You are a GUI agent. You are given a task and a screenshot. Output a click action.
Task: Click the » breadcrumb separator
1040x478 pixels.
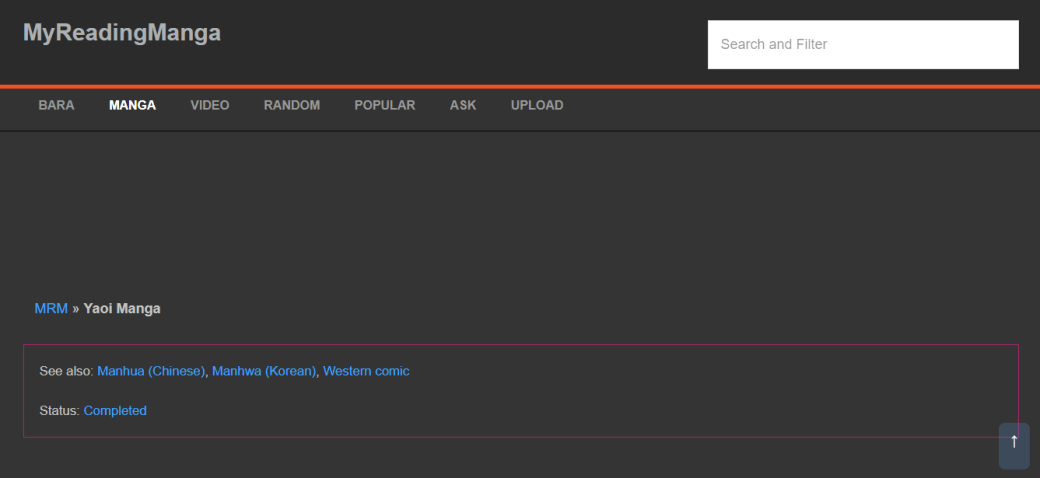pyautogui.click(x=76, y=309)
